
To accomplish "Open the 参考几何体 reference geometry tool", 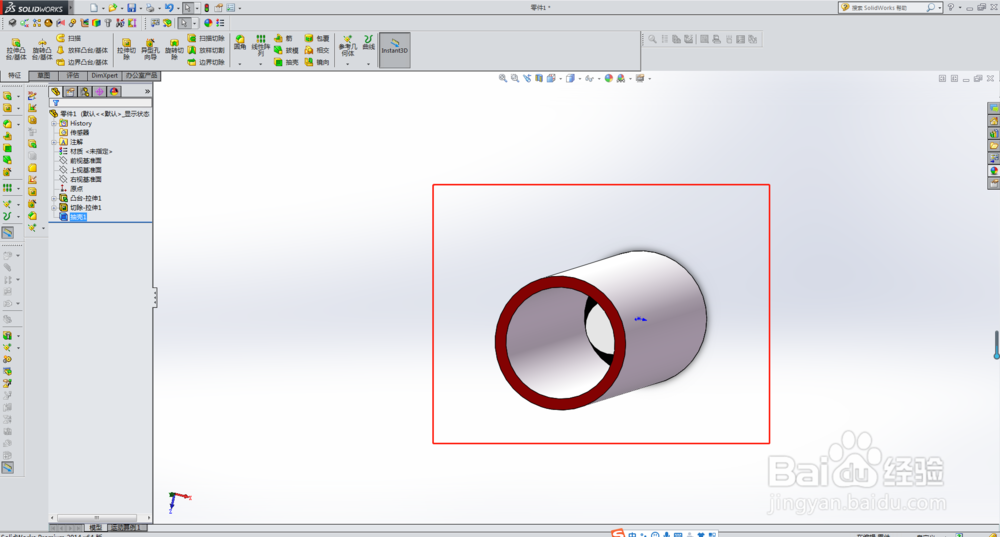I will click(x=348, y=46).
